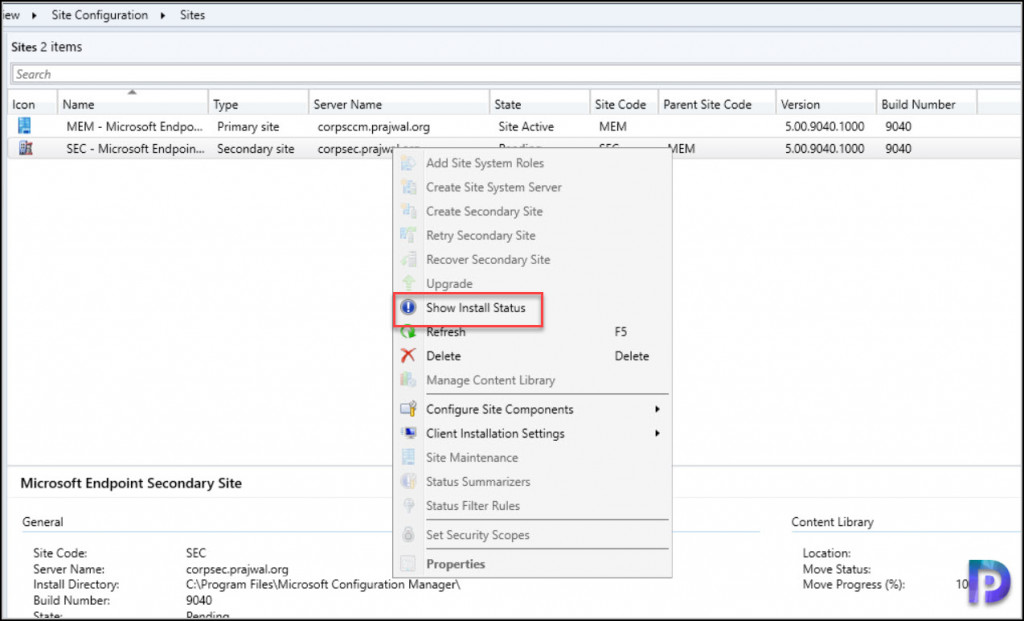Open Sites breadcrumb
Image resolution: width=1024 pixels, height=621 pixels.
click(x=192, y=15)
